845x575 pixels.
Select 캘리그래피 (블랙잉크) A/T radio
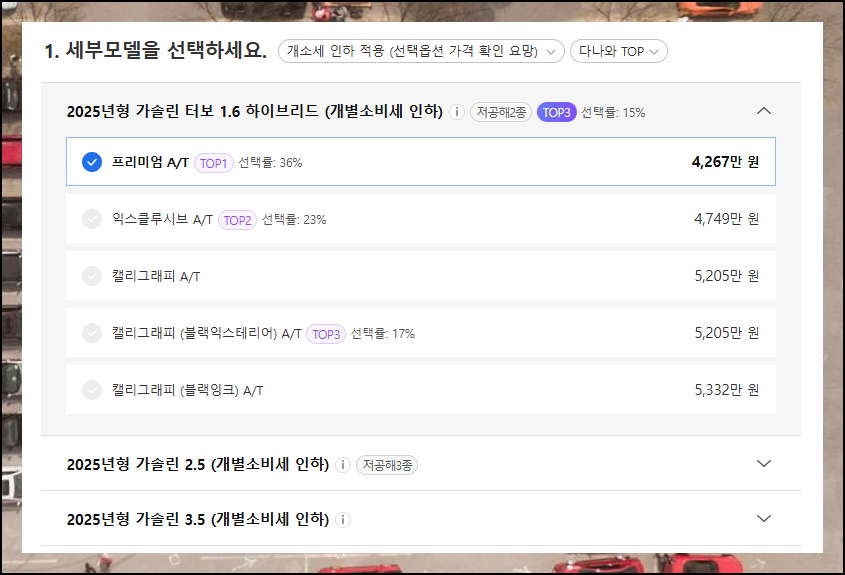click(x=92, y=390)
